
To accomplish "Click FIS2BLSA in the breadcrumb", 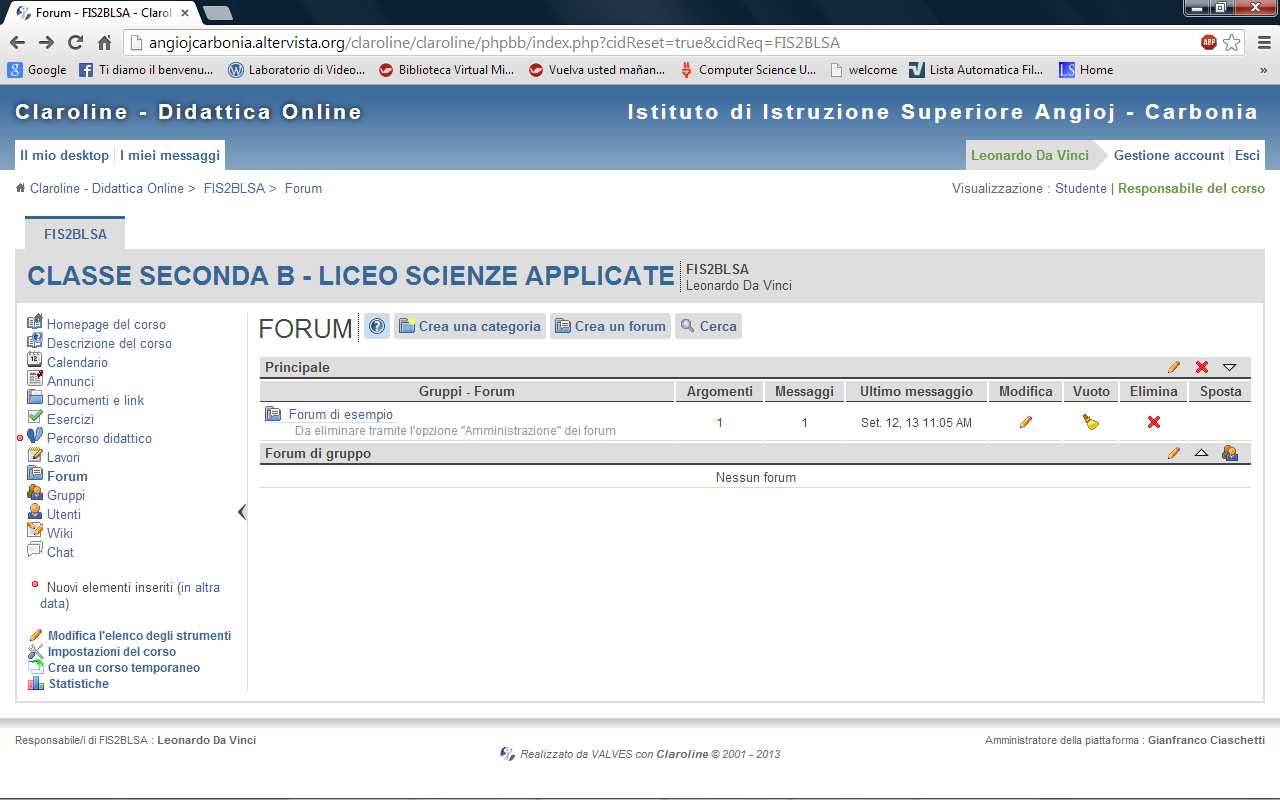I will pyautogui.click(x=234, y=188).
